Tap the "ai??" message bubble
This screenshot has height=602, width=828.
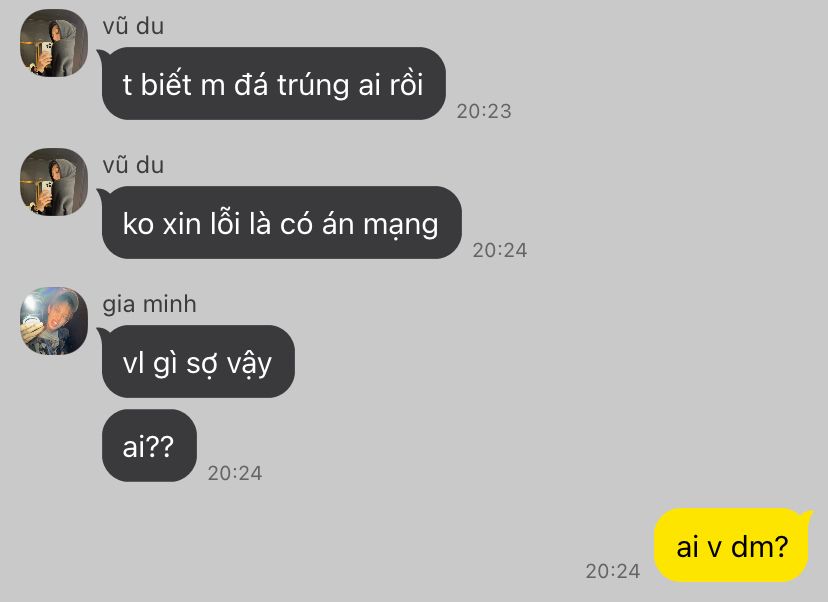[149, 445]
